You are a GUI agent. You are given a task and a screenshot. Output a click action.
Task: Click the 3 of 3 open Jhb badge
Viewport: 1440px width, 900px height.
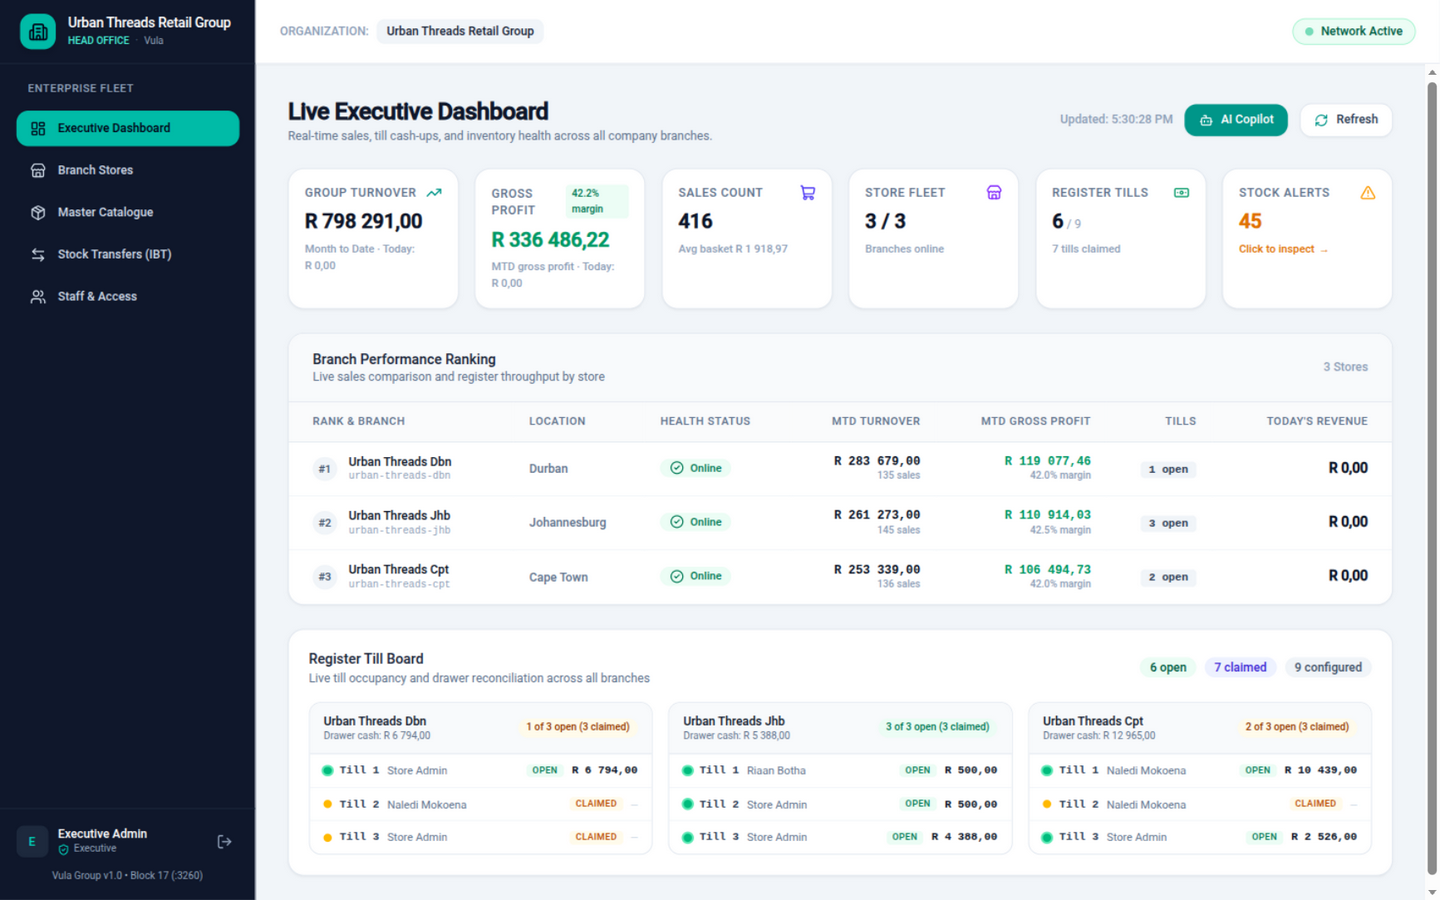tap(937, 727)
